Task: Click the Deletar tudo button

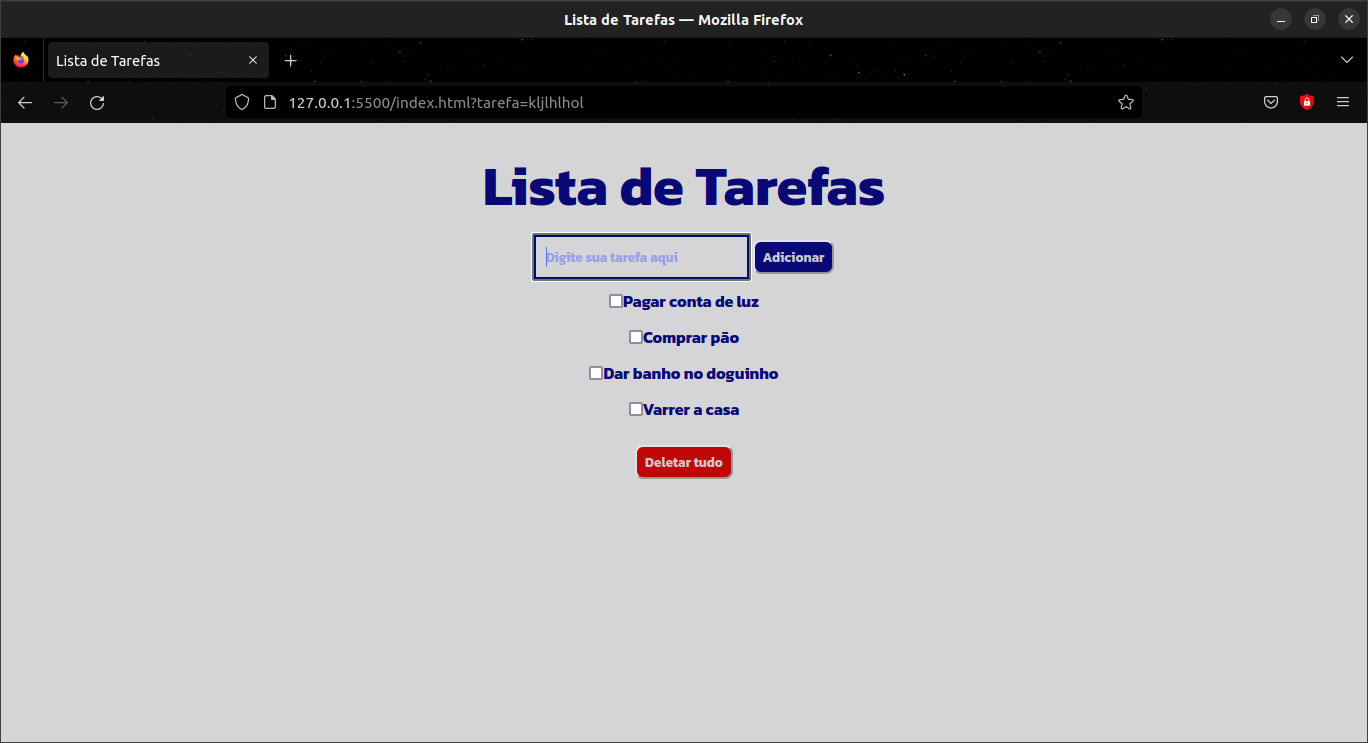Action: tap(684, 462)
